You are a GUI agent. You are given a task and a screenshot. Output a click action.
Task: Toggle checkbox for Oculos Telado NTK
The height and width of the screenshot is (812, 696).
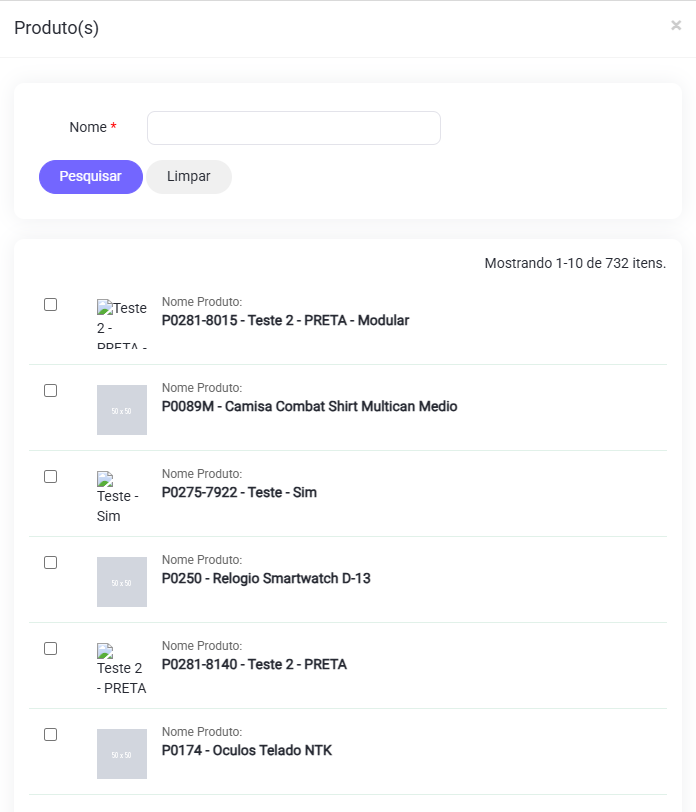point(51,735)
